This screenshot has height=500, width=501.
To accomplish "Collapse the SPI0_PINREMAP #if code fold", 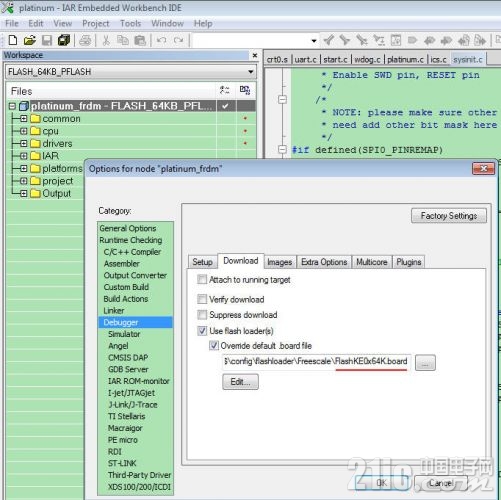I will (x=282, y=150).
